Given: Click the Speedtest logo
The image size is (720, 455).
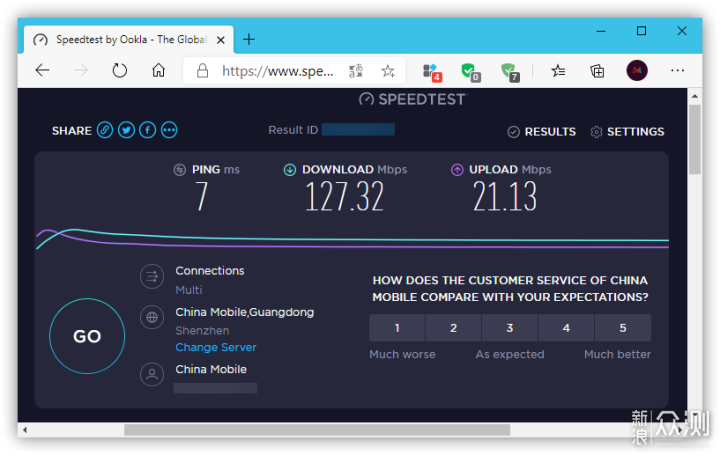Looking at the screenshot, I should (x=412, y=99).
